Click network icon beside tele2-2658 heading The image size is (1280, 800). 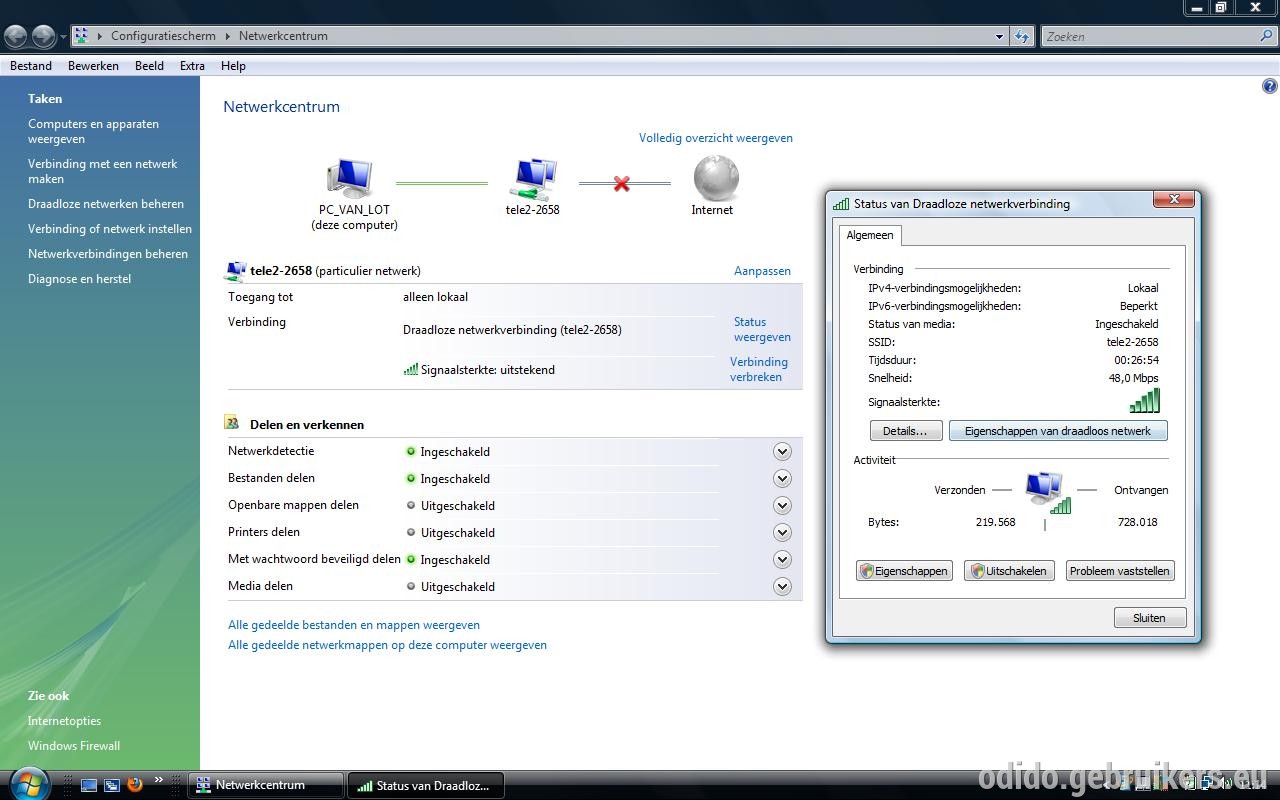click(x=236, y=271)
